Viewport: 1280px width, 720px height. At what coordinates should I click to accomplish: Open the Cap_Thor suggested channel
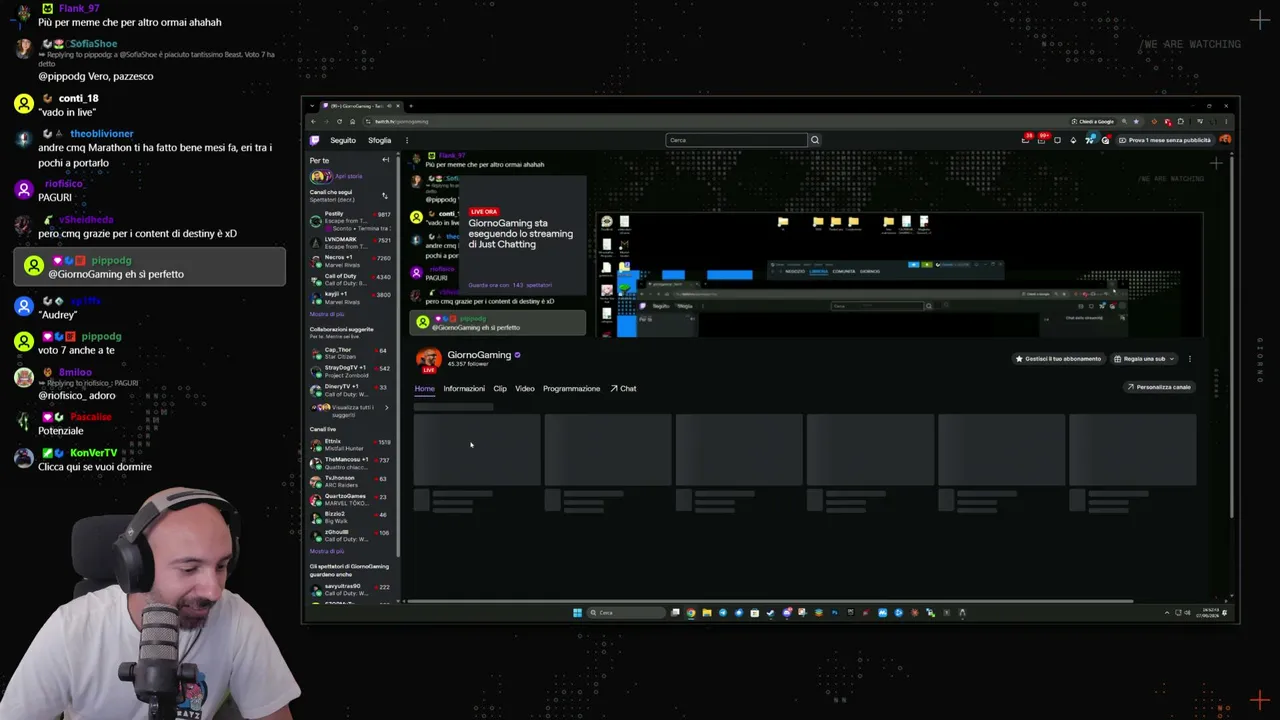(x=349, y=353)
